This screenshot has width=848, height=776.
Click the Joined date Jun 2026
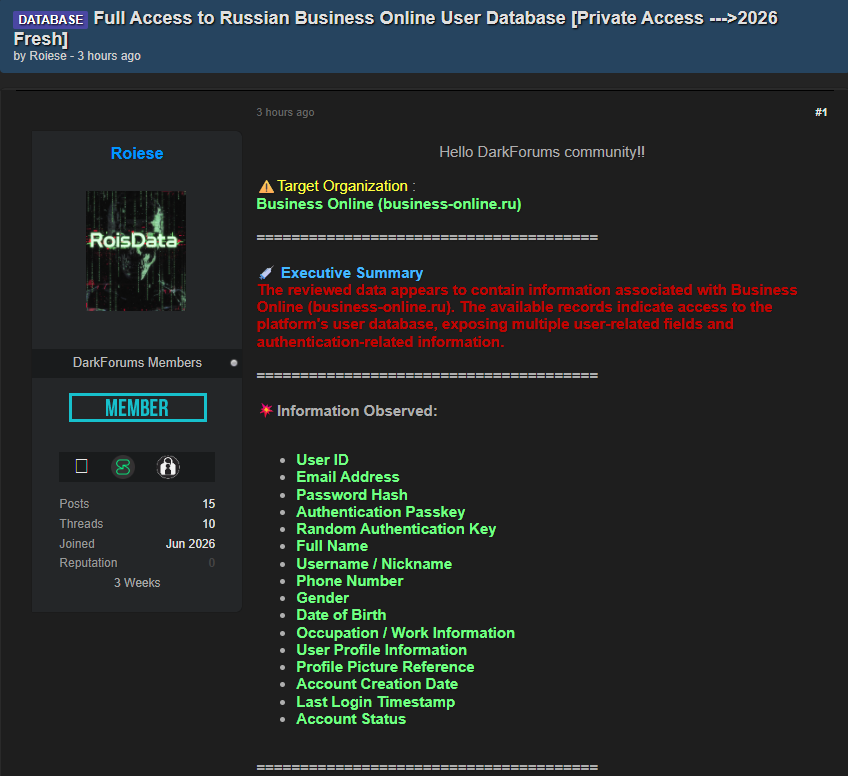pyautogui.click(x=190, y=543)
